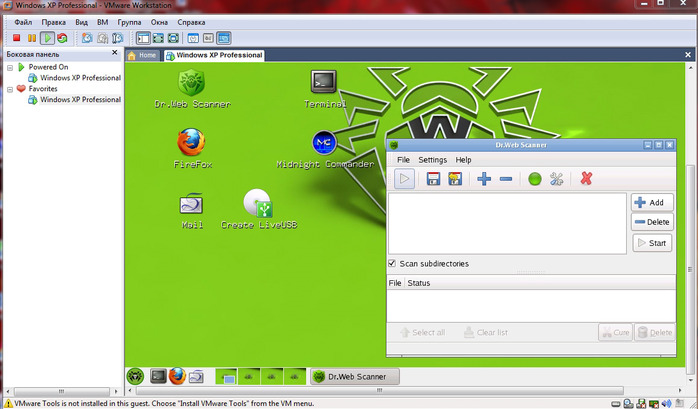Open the Правка menu
Viewport: 698px width, 409px height.
53,22
